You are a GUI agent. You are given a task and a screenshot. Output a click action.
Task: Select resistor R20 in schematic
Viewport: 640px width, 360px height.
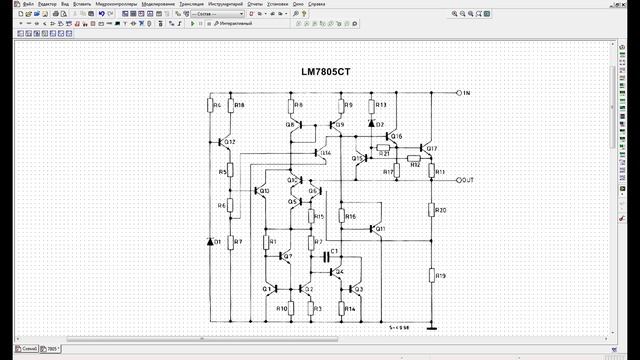coord(431,210)
